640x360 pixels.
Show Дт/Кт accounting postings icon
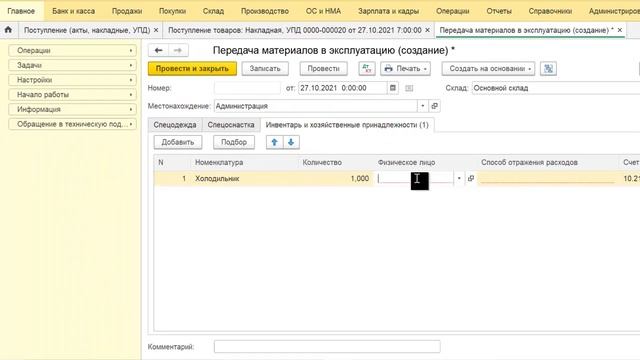point(367,69)
